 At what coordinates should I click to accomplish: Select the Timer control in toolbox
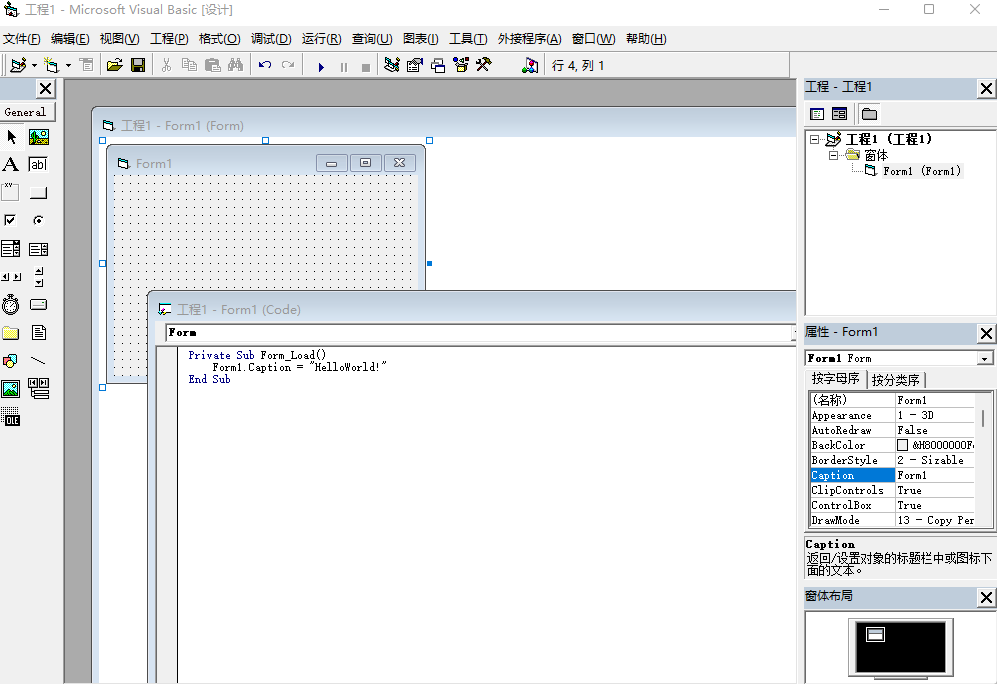coord(10,305)
